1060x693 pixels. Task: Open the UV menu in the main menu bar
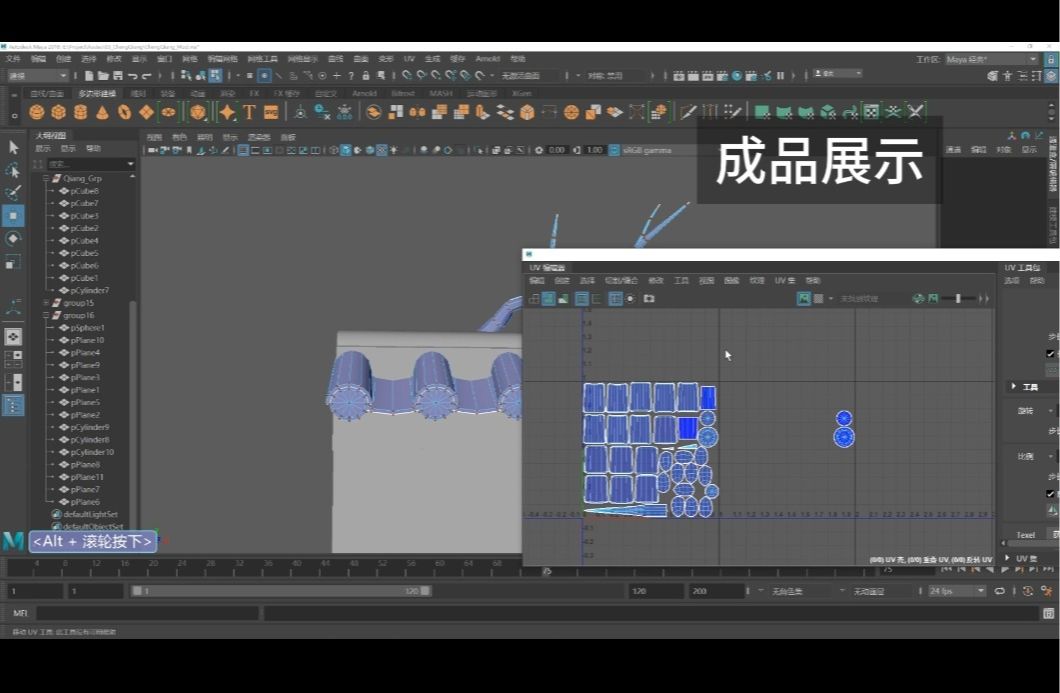pyautogui.click(x=408, y=58)
